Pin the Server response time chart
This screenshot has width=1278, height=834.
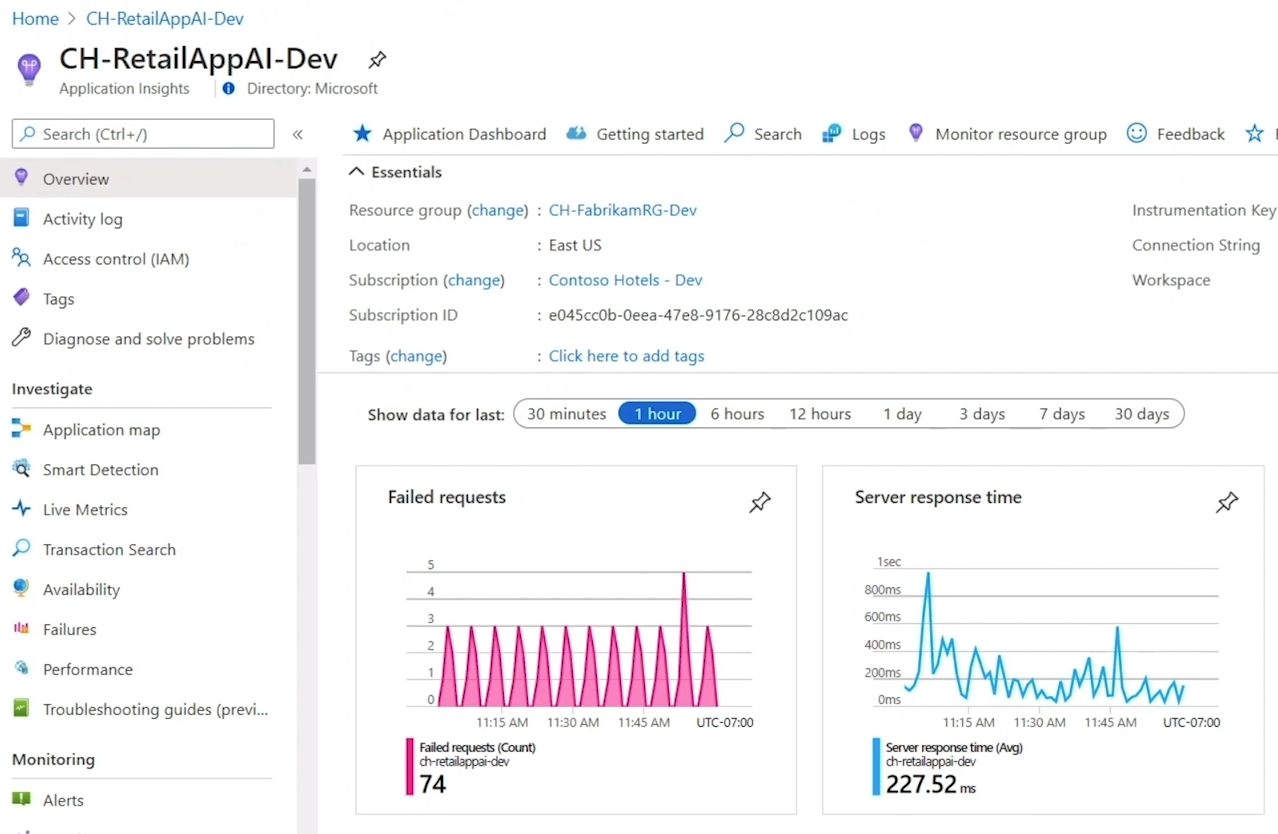coord(1227,502)
